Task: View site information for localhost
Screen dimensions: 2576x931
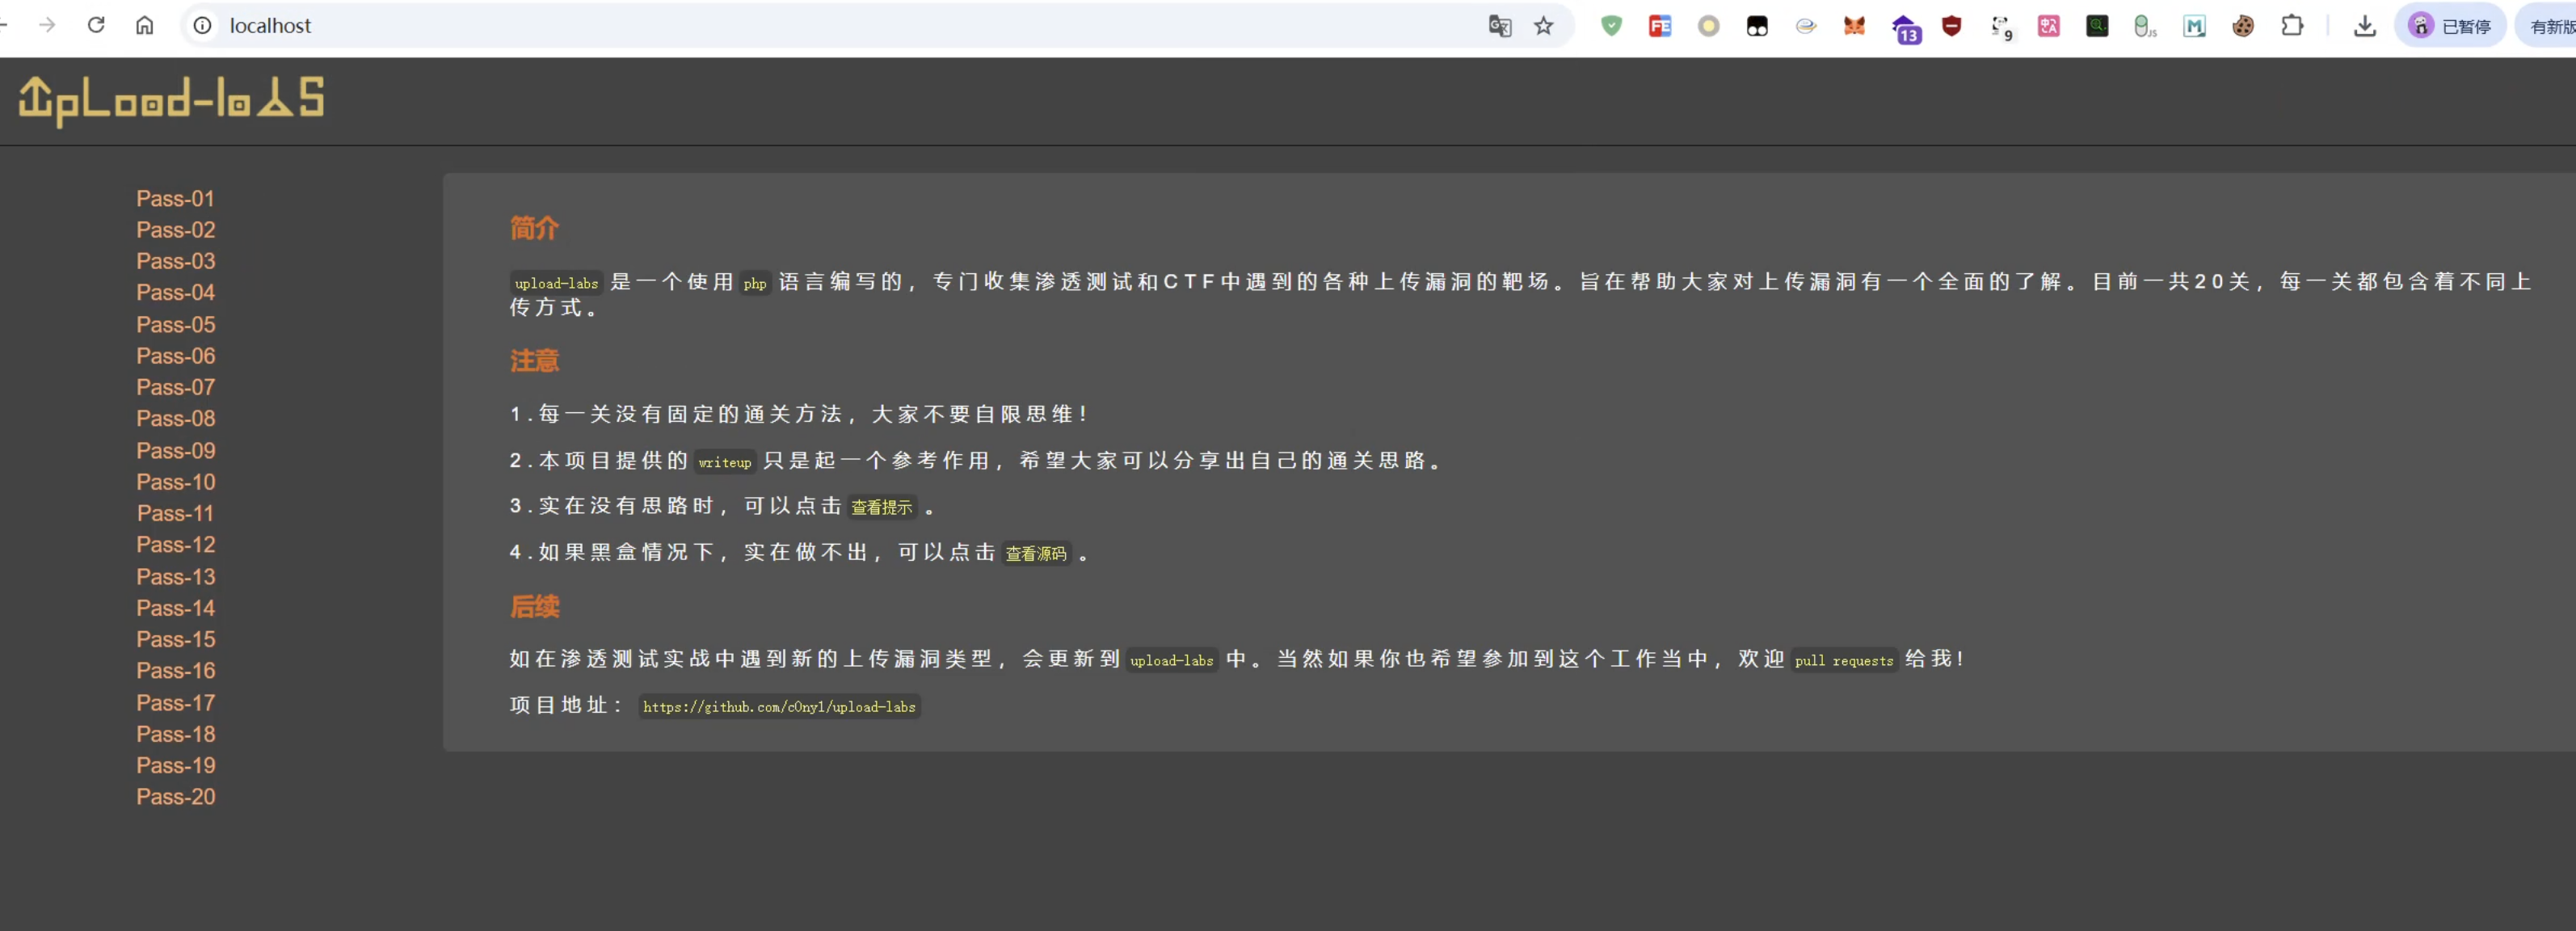Action: pyautogui.click(x=202, y=25)
